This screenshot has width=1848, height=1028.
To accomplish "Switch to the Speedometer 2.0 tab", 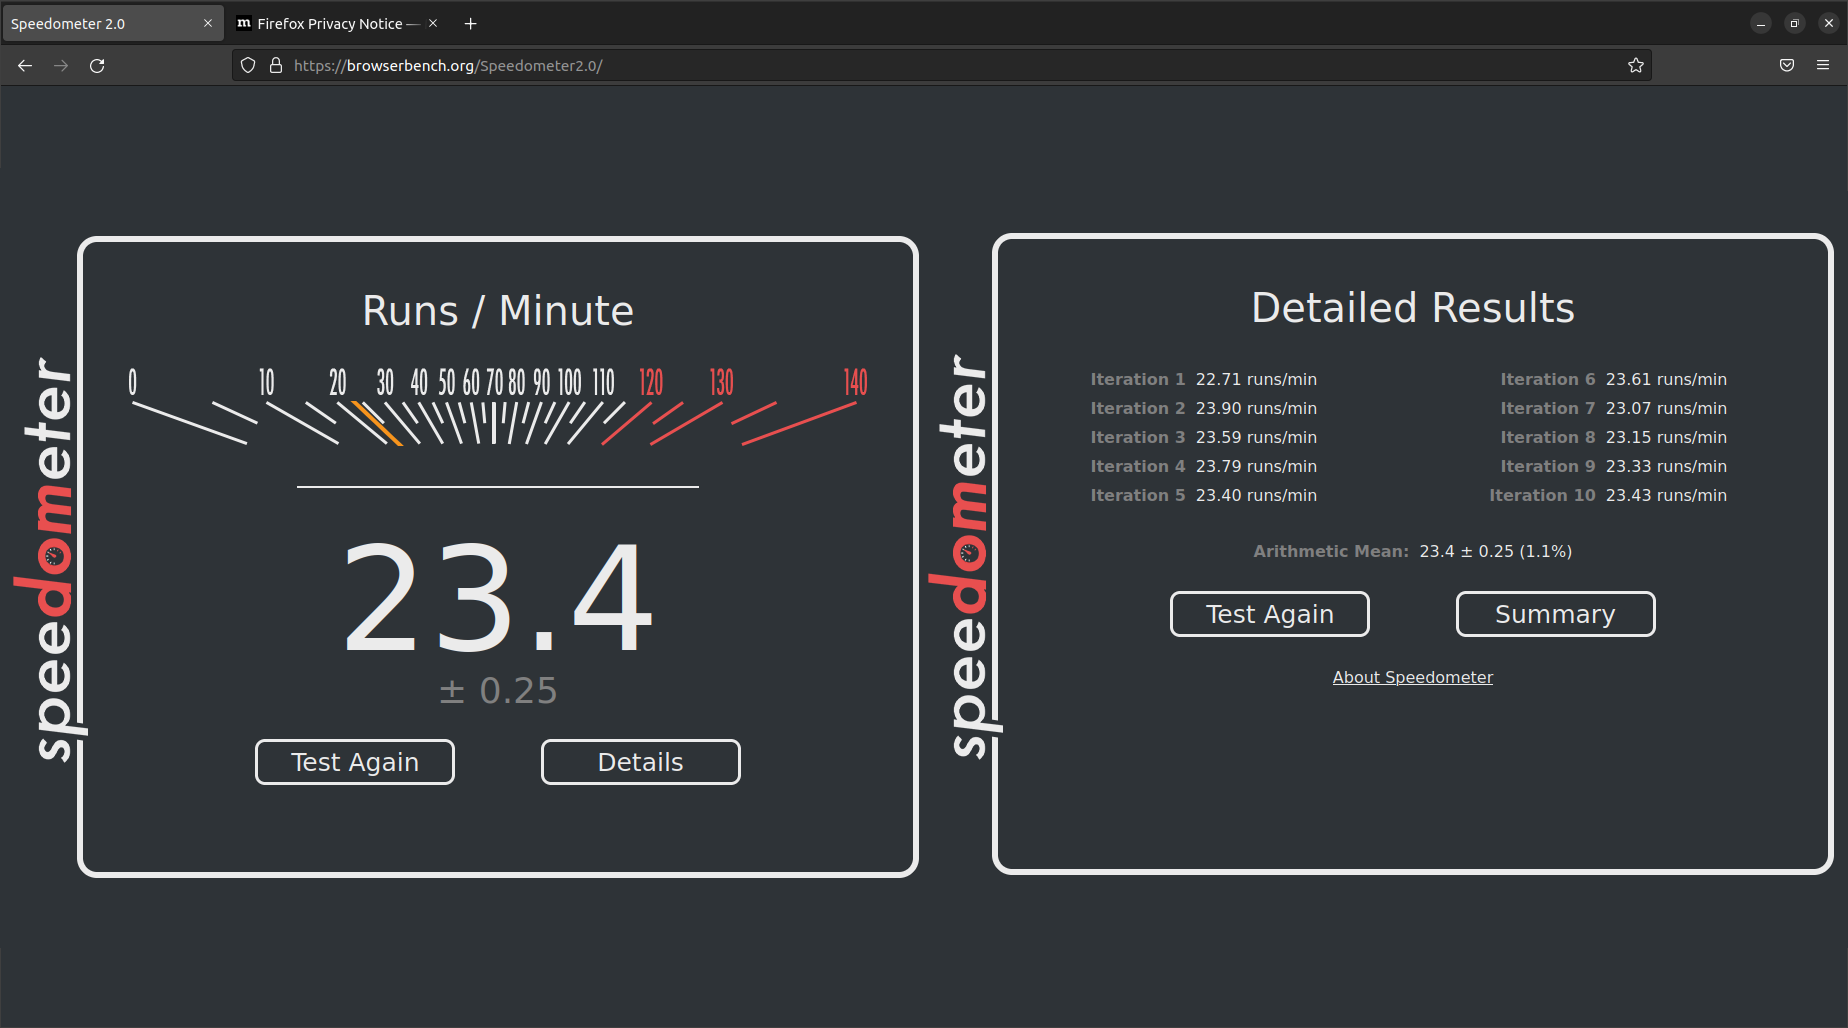I will [x=112, y=23].
